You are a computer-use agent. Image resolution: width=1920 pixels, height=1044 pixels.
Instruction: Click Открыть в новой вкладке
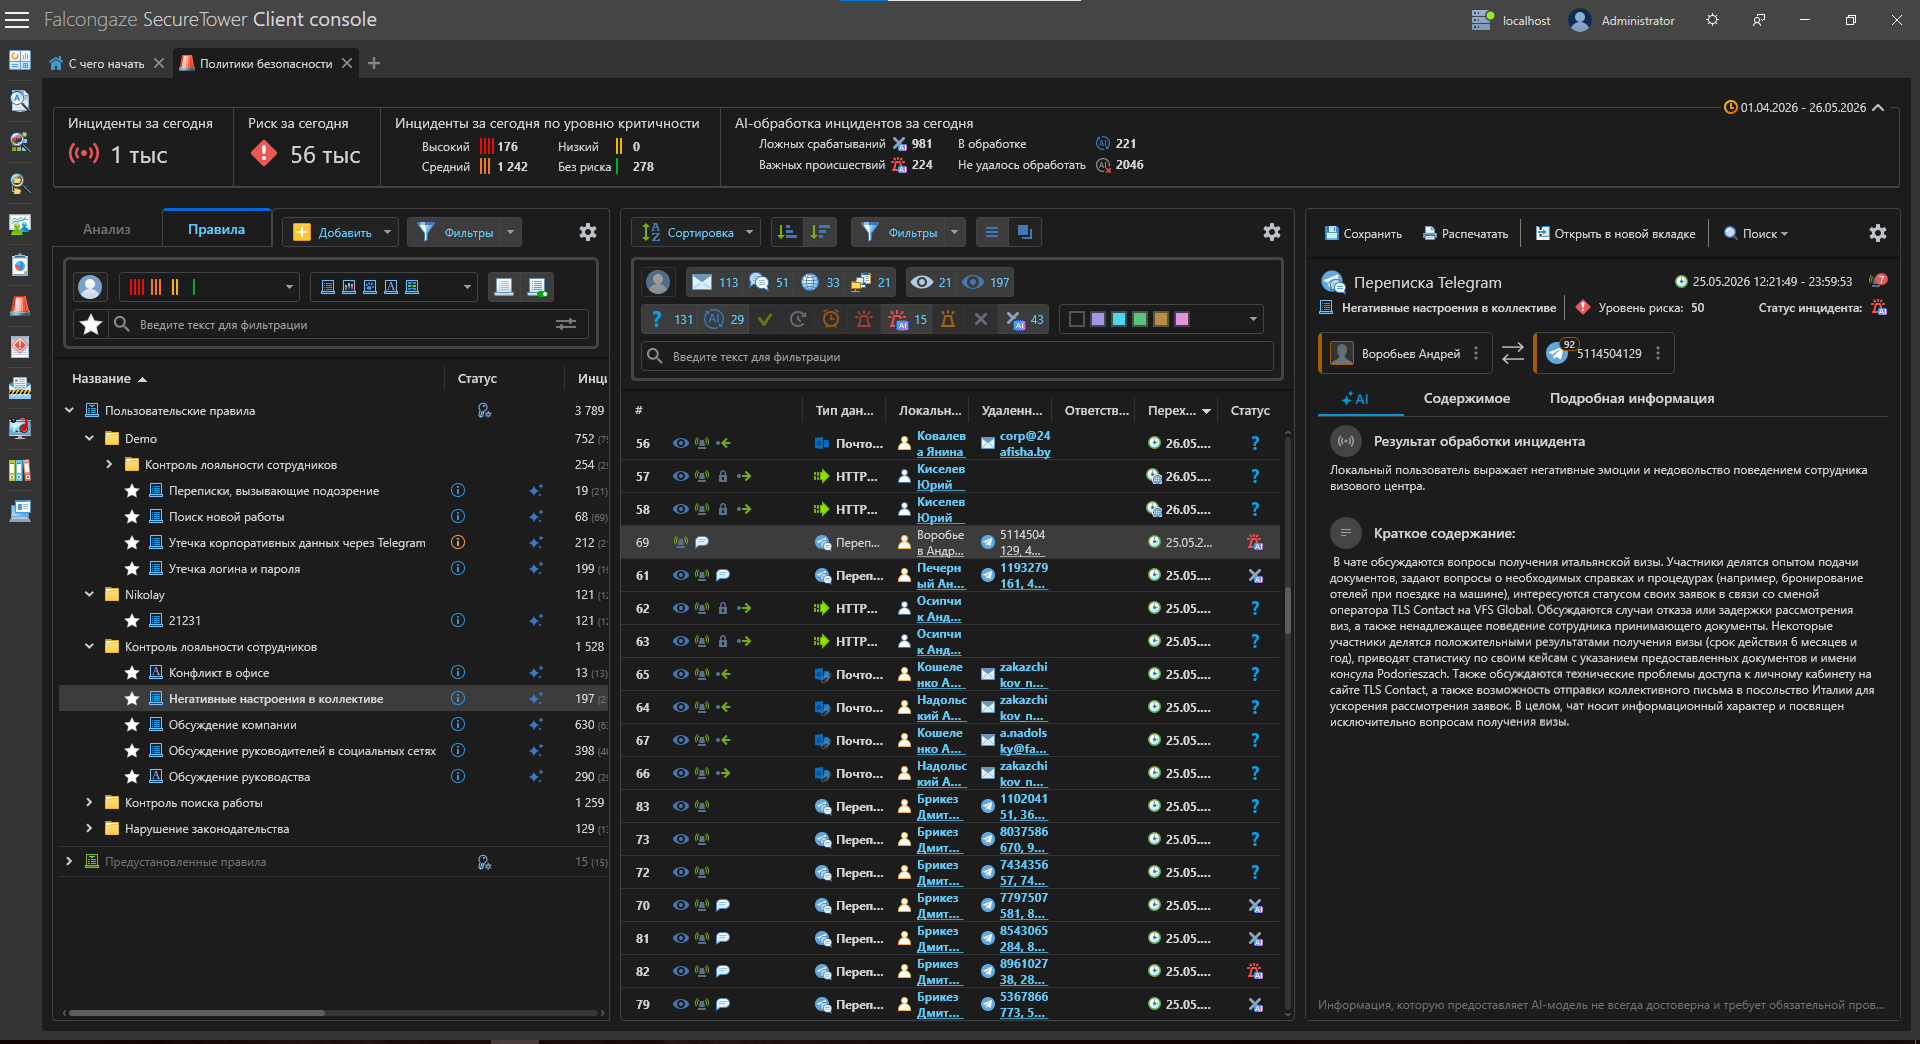(1615, 233)
